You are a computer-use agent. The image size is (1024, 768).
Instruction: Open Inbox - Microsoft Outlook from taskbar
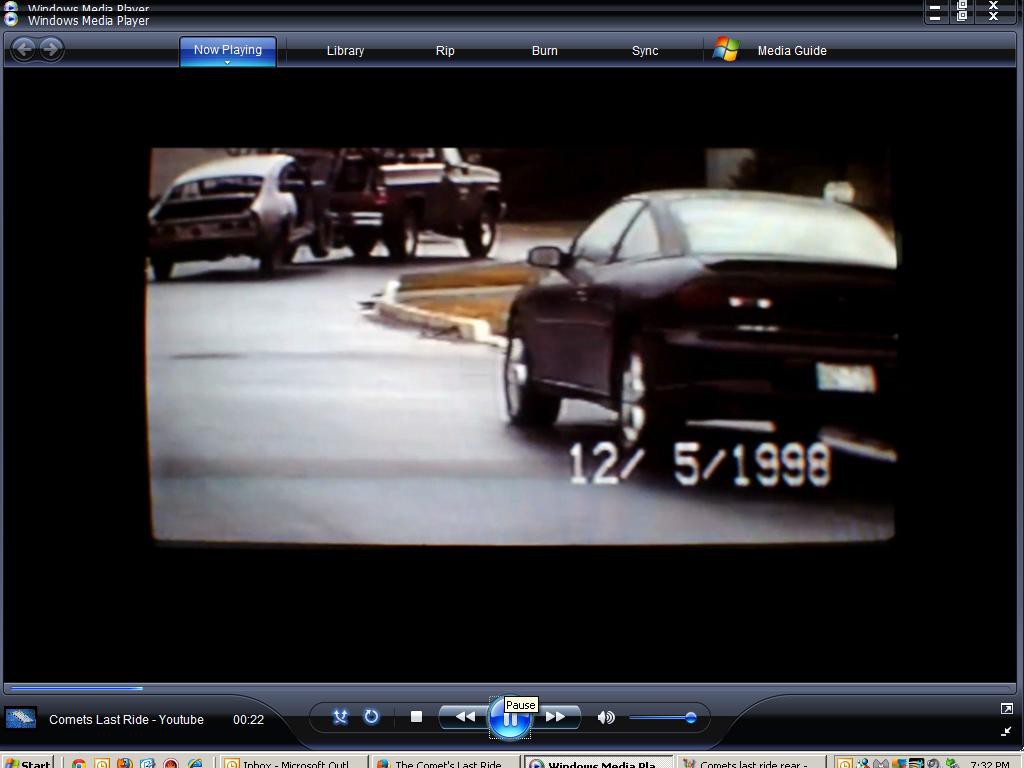click(290, 763)
